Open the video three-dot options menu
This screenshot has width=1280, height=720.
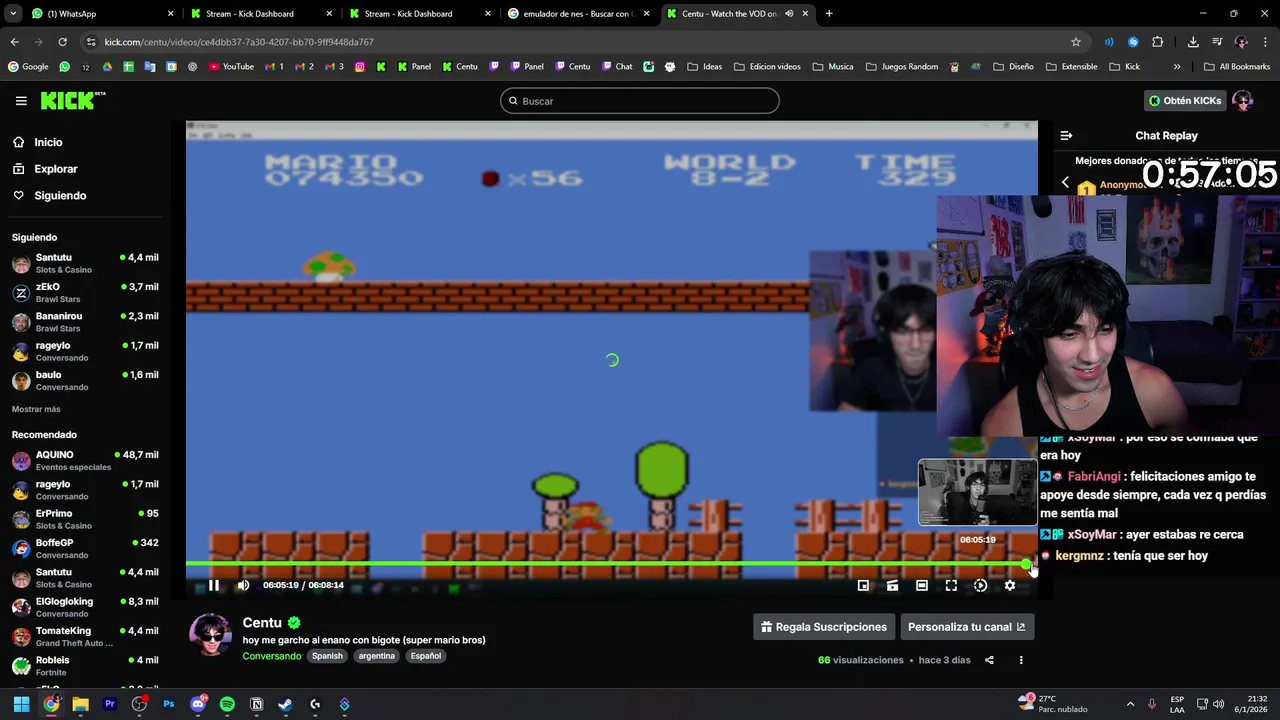1021,660
